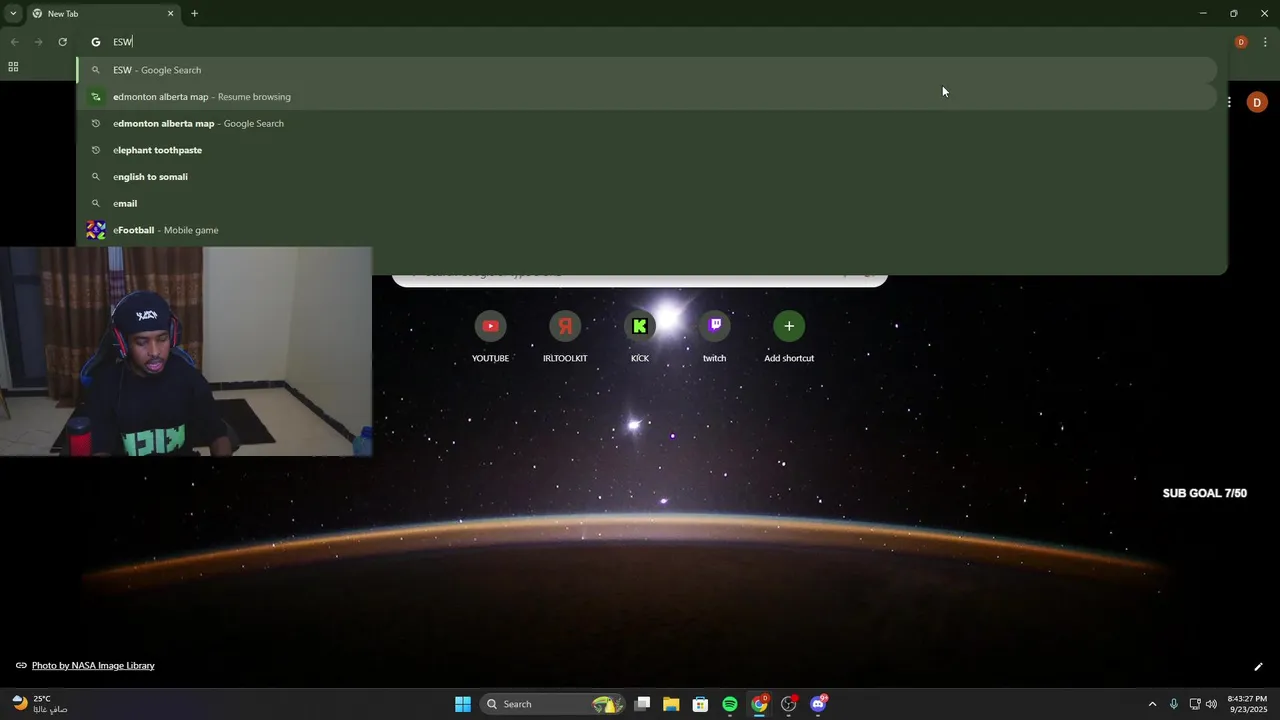
Task: Select elephant toothpaste suggestion
Action: pyautogui.click(x=647, y=150)
